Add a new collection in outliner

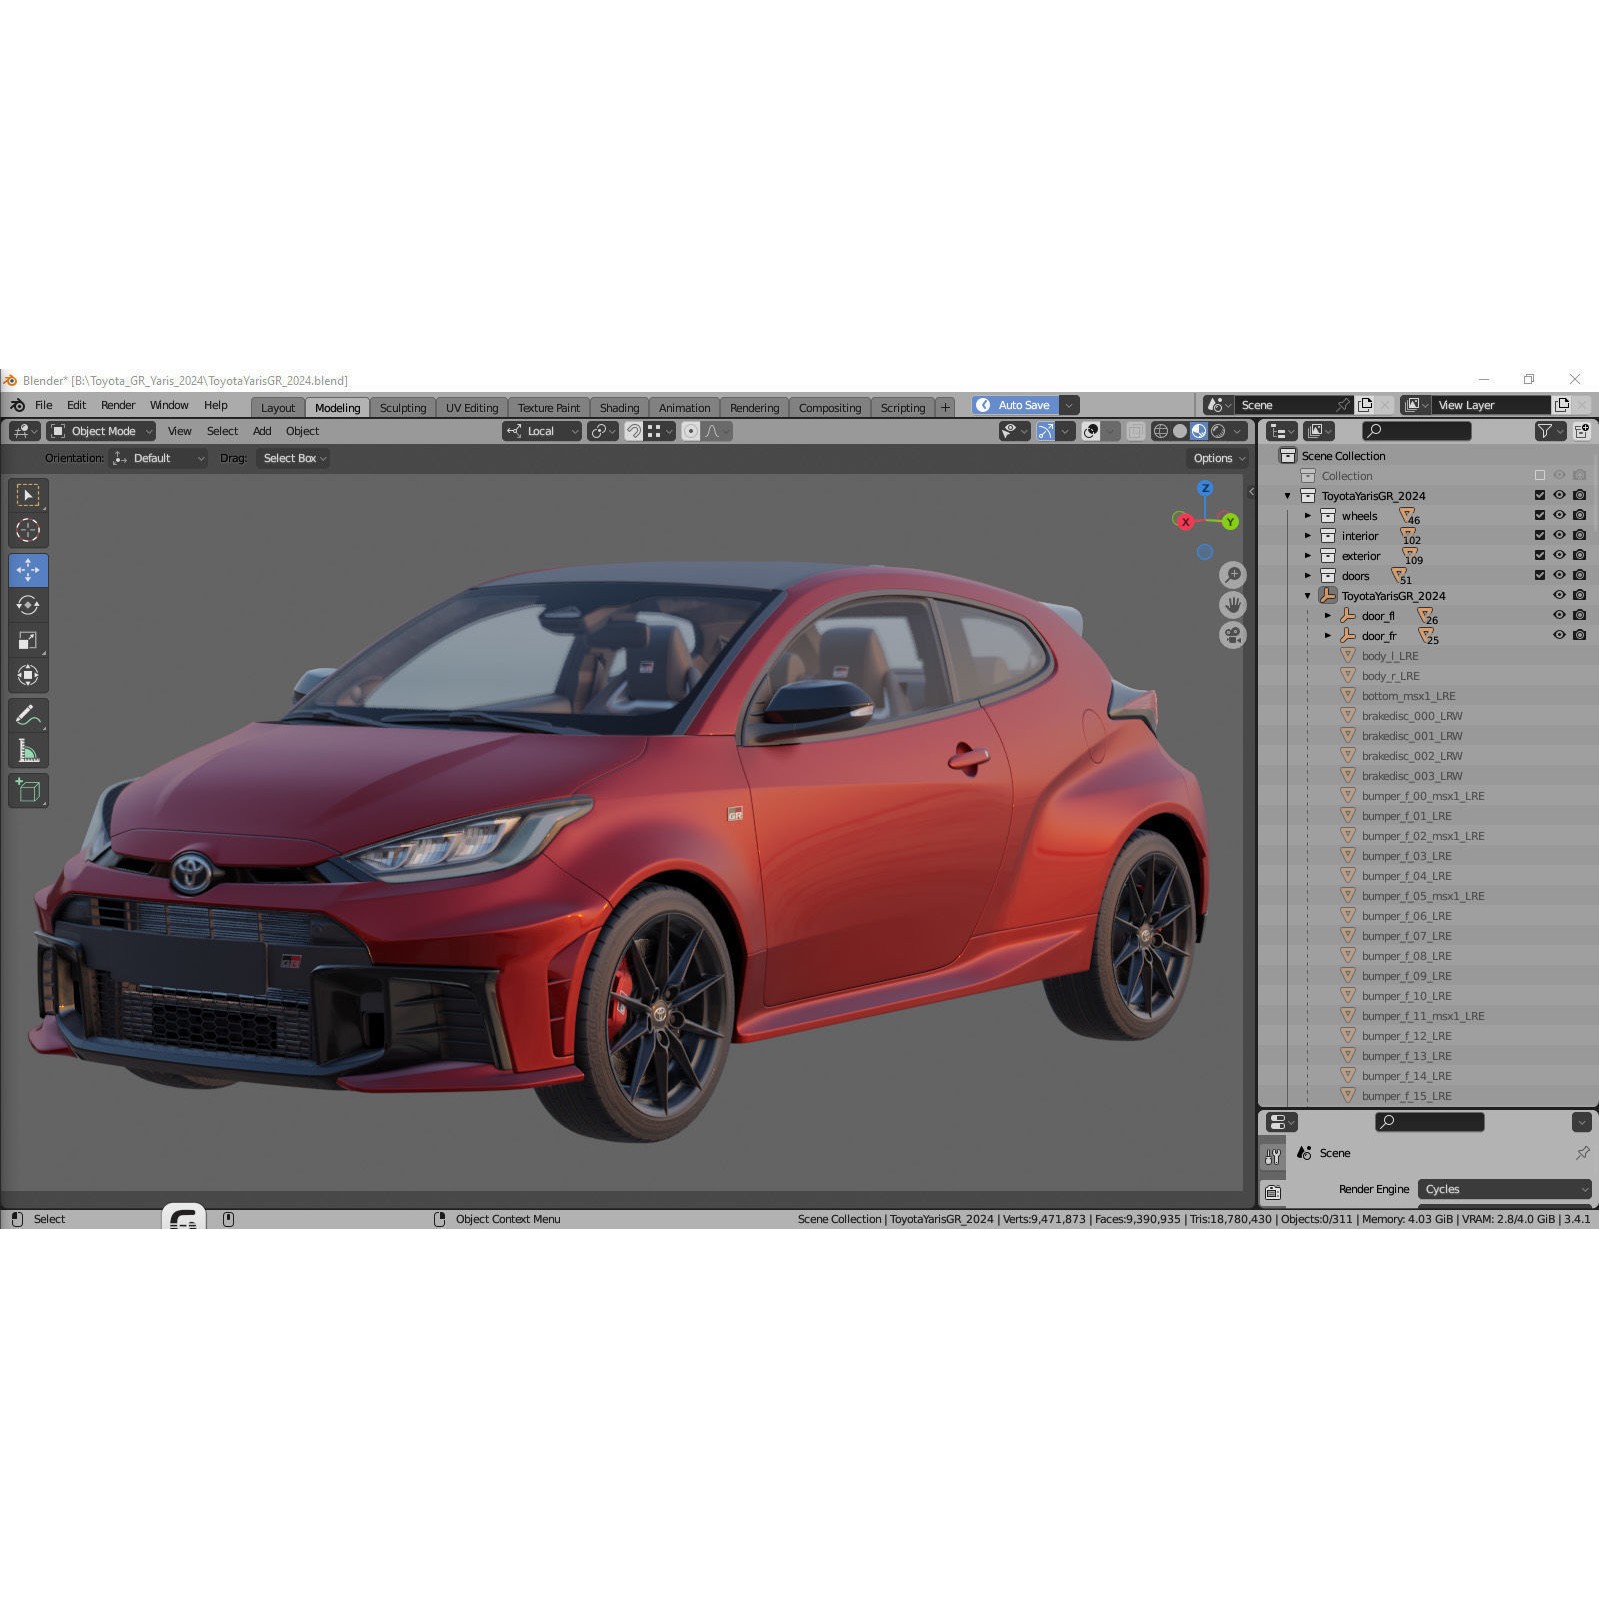click(x=1582, y=431)
